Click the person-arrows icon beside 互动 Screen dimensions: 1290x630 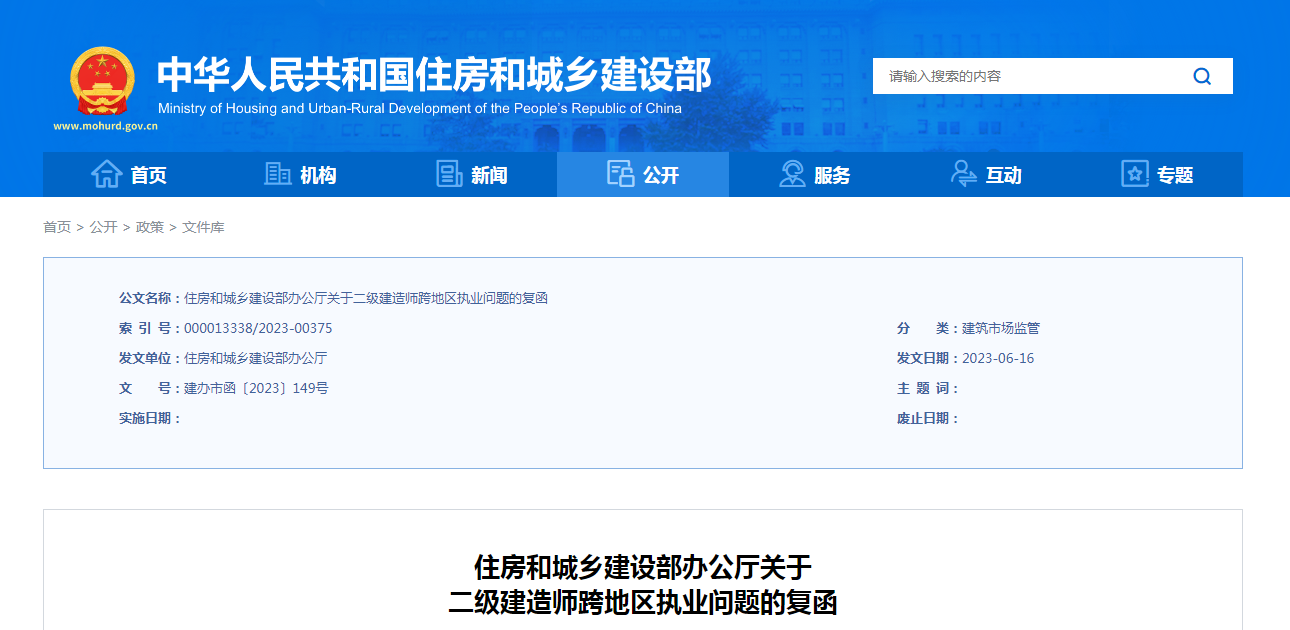pos(964,174)
